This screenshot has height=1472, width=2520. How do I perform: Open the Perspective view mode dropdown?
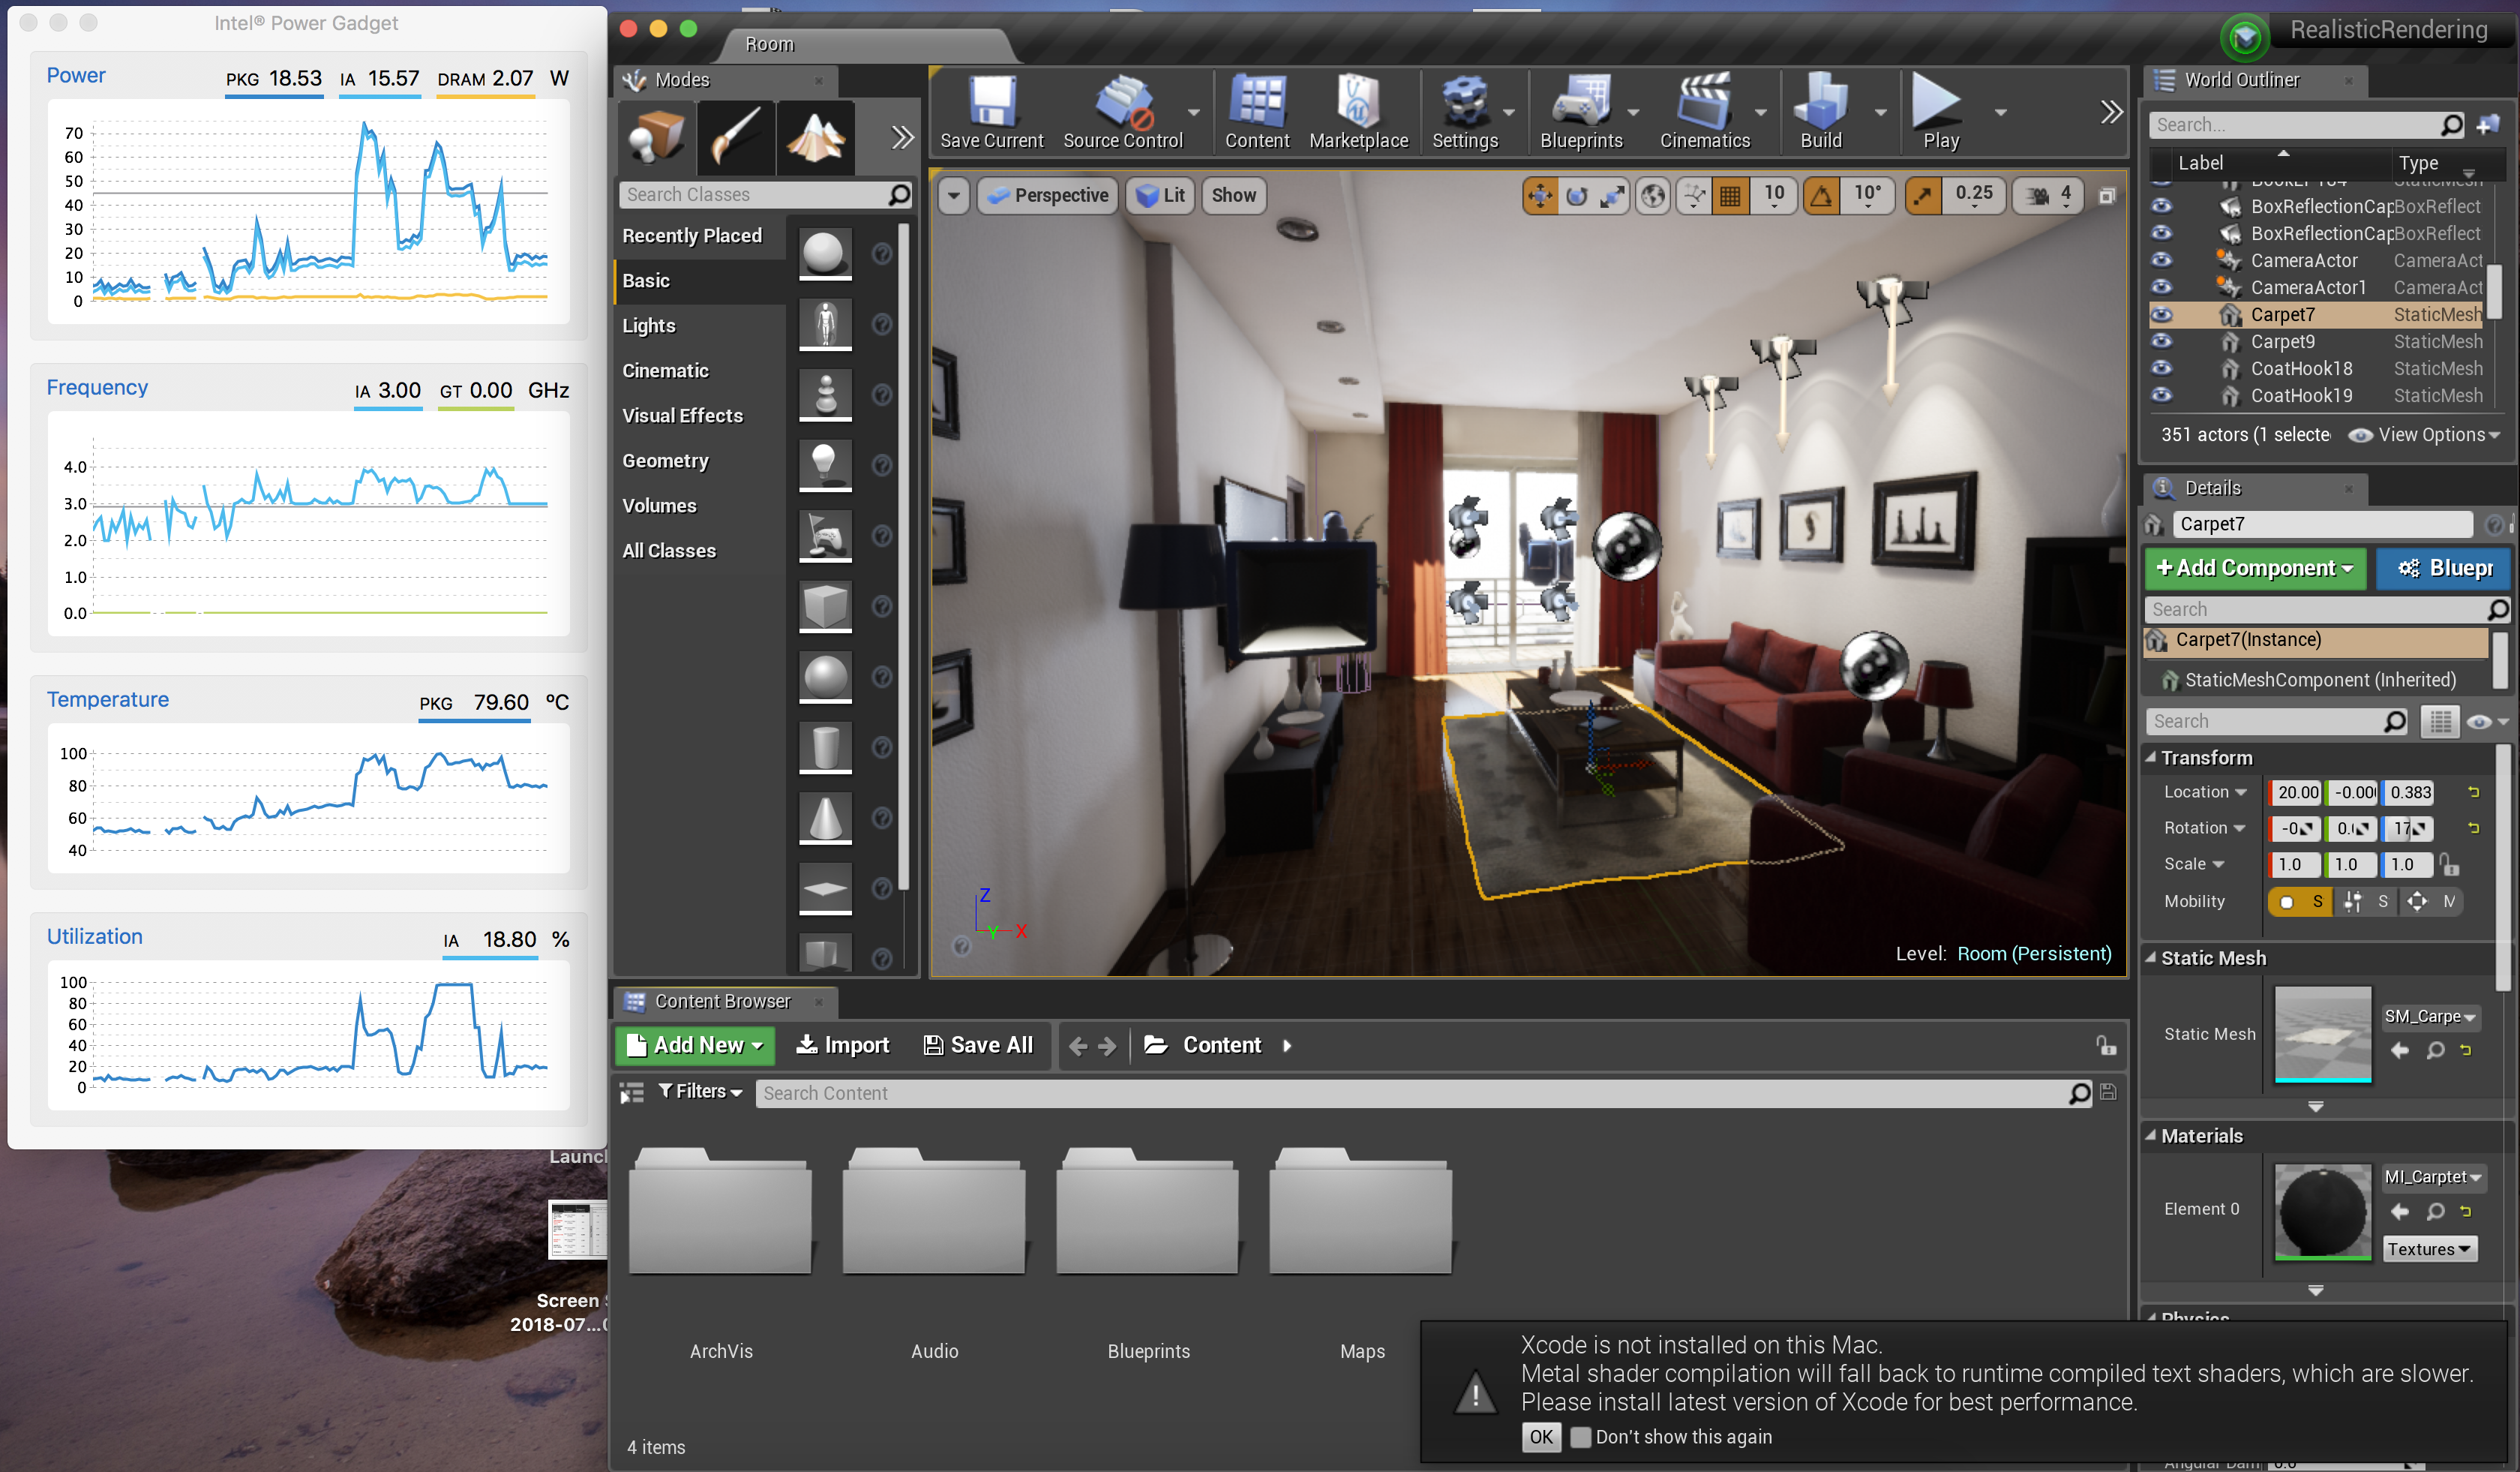click(x=1048, y=196)
